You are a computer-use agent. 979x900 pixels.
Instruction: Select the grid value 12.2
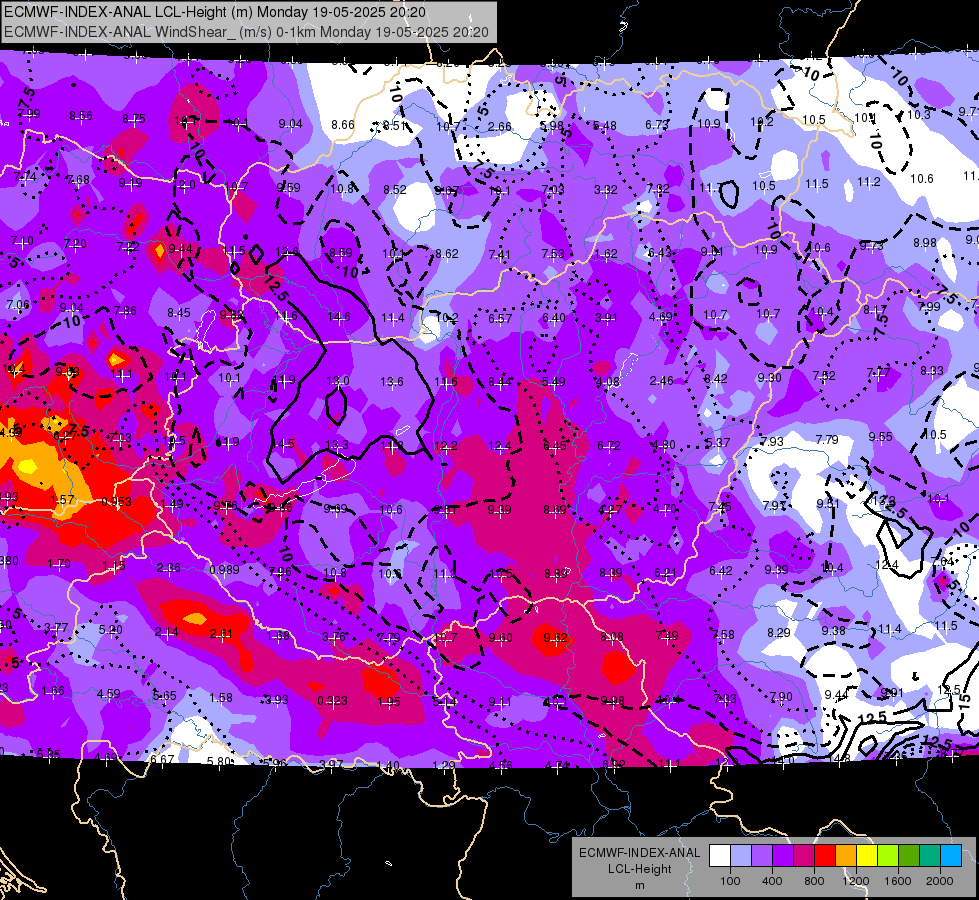[x=445, y=446]
